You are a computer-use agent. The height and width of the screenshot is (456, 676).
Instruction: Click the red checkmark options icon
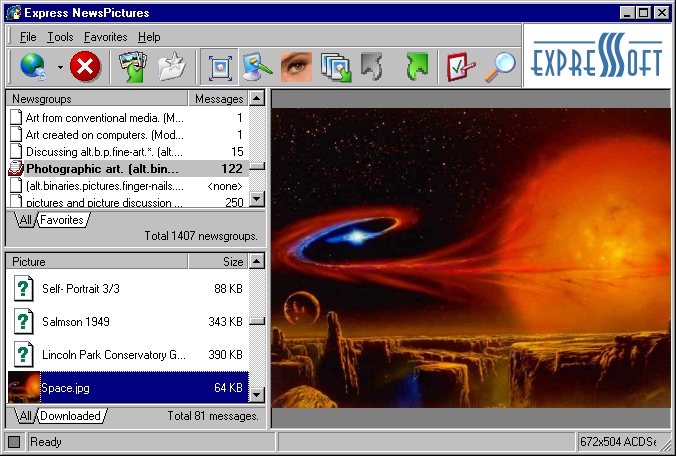pos(461,67)
